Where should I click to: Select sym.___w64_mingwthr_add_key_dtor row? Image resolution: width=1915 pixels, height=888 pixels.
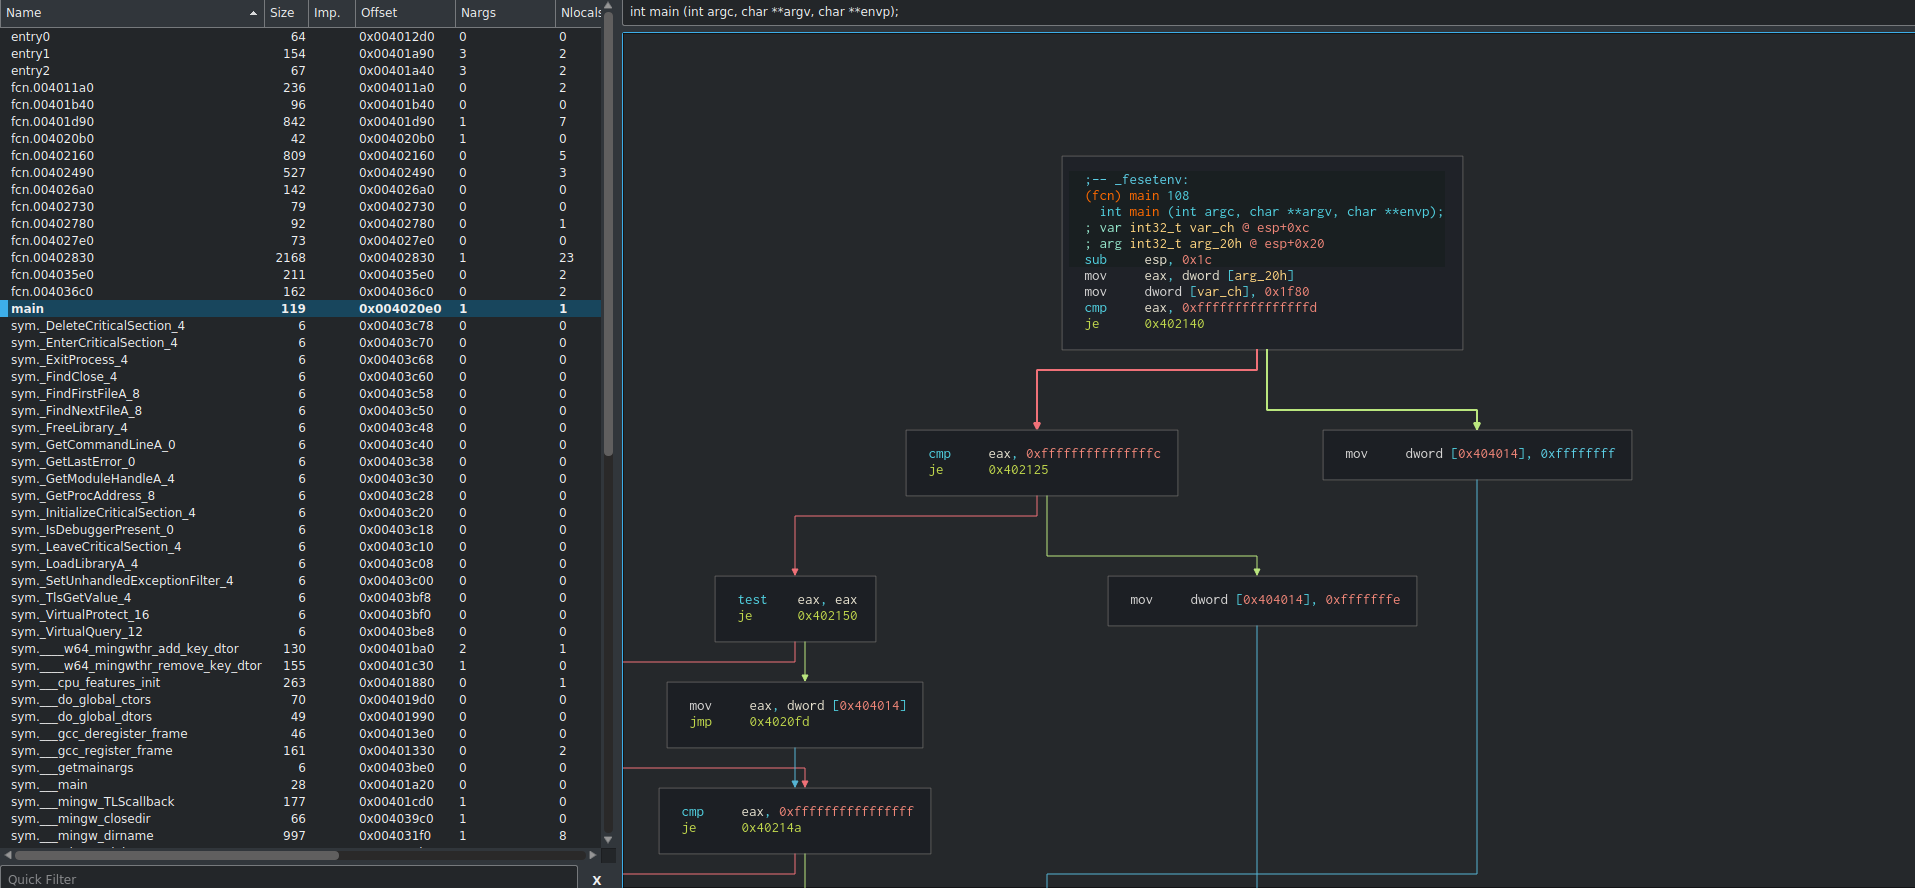[301, 649]
